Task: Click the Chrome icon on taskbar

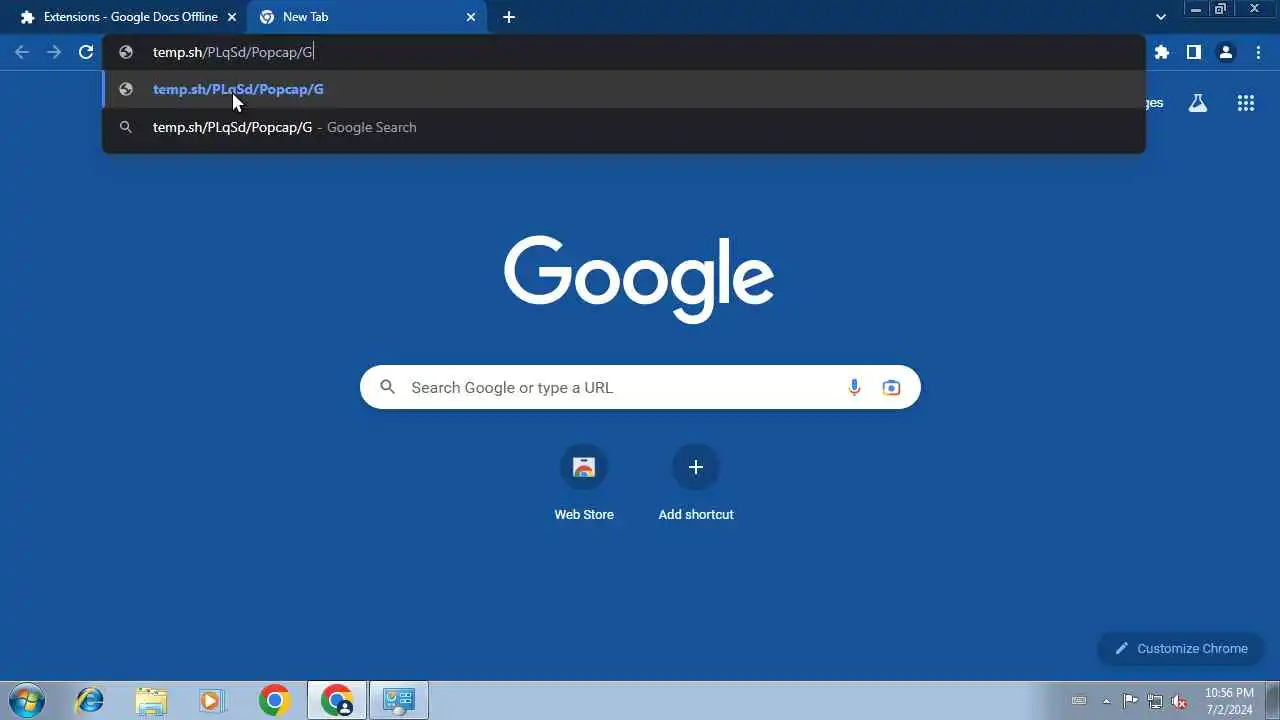Action: pyautogui.click(x=274, y=701)
